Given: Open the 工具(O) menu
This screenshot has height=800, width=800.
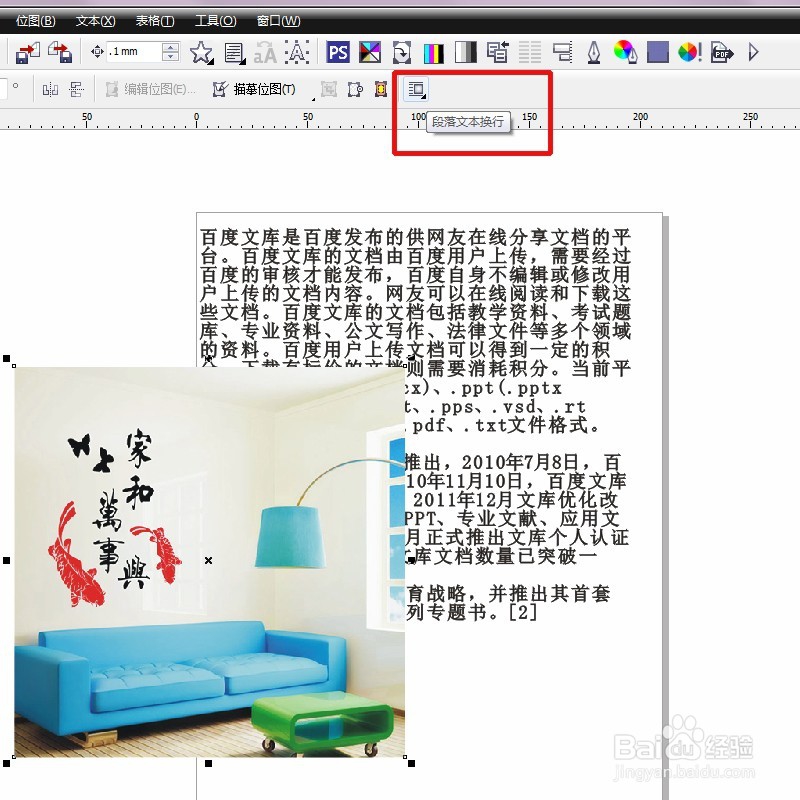Looking at the screenshot, I should [x=215, y=21].
